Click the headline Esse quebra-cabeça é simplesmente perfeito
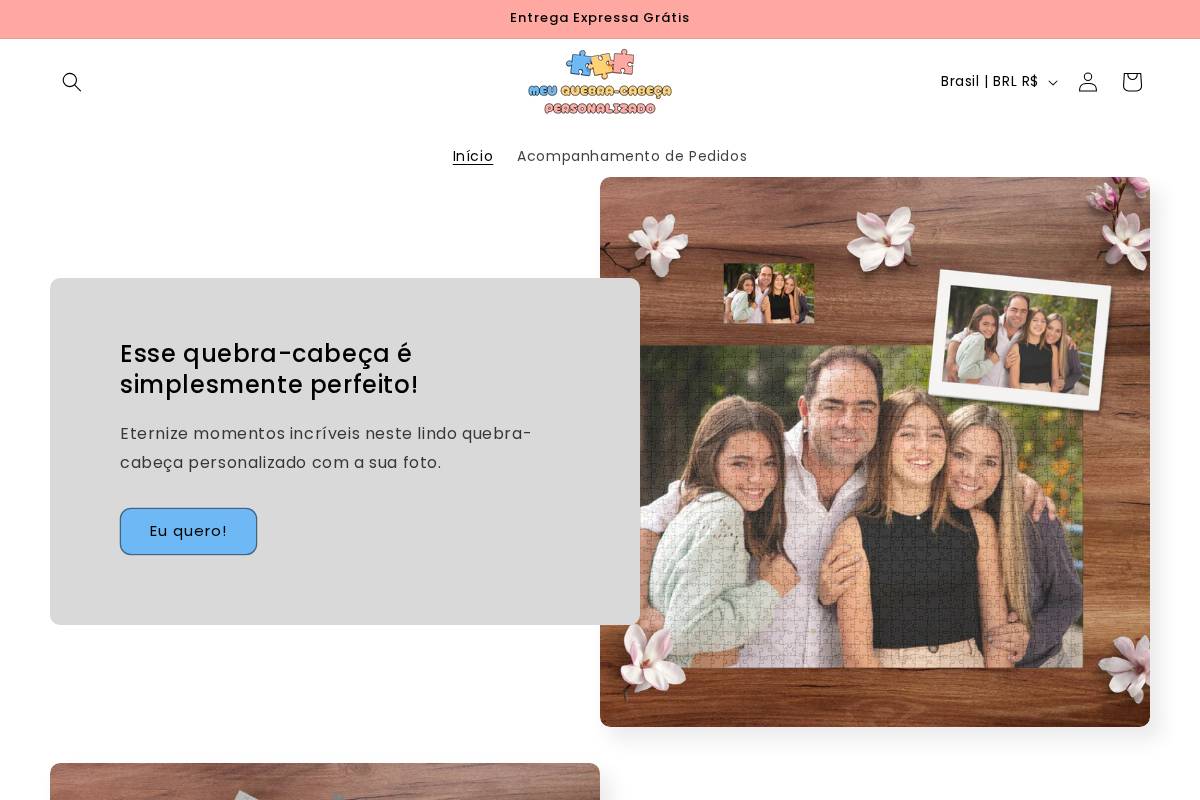This screenshot has height=800, width=1200. point(269,369)
